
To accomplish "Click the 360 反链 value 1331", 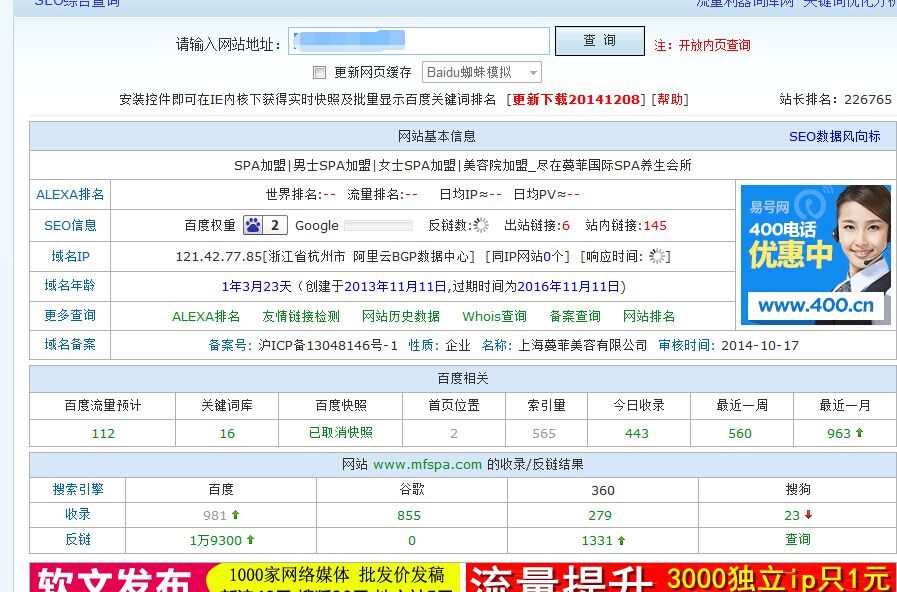I will [x=597, y=541].
